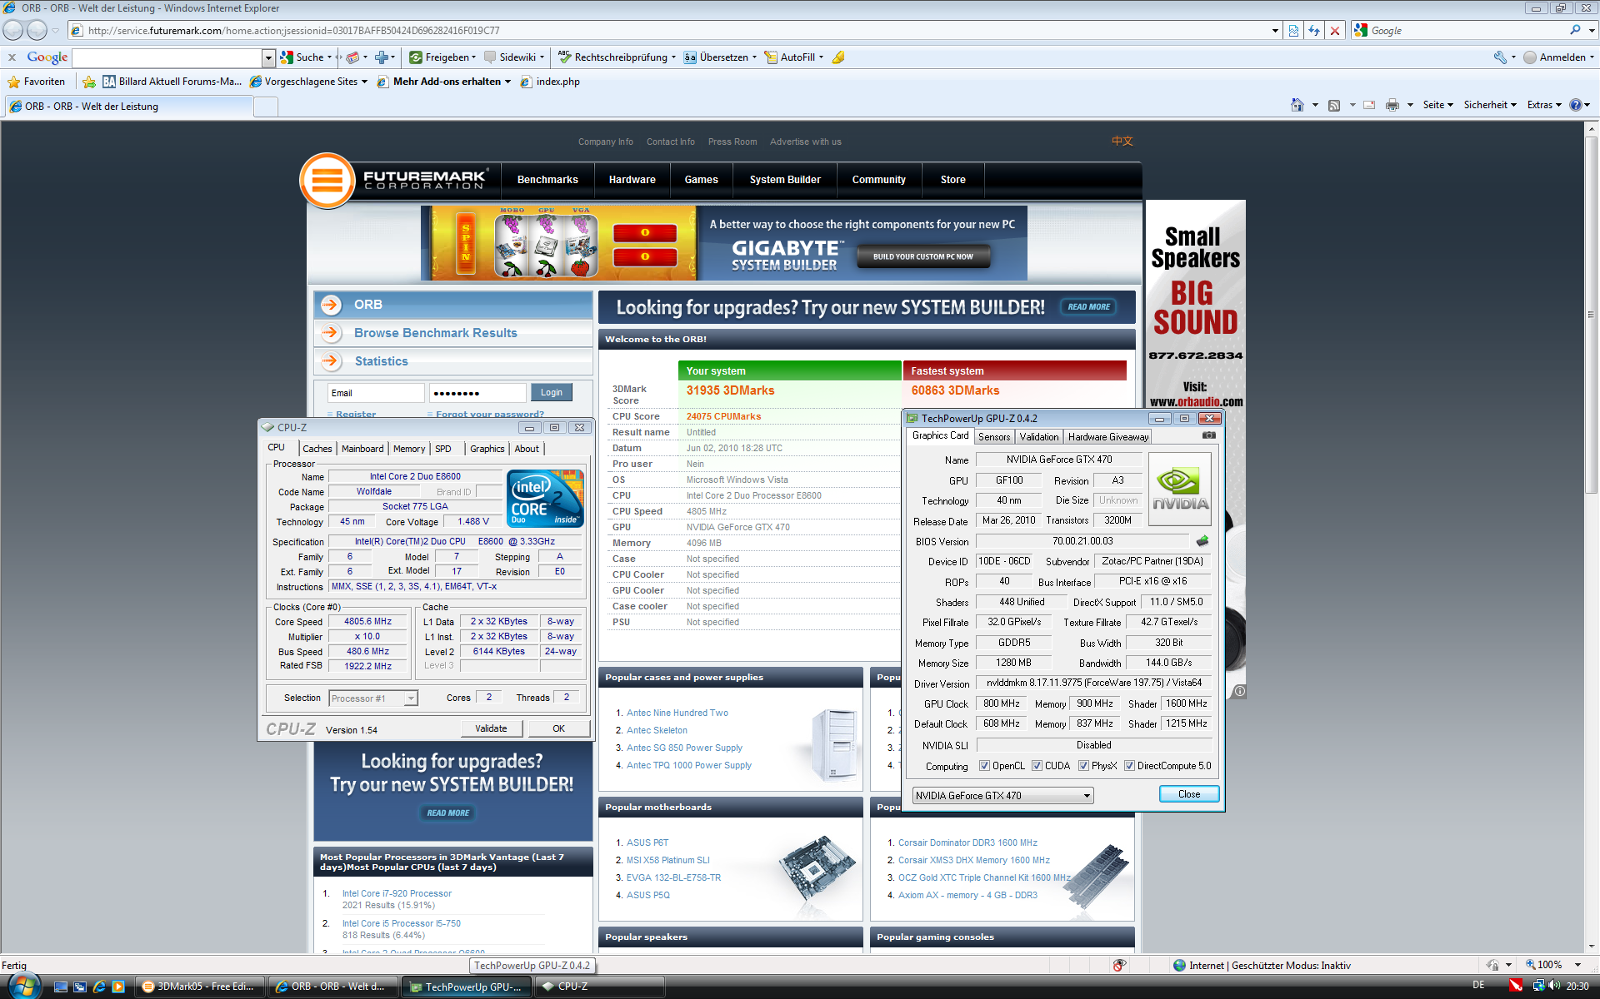This screenshot has width=1600, height=999.
Task: Switch to the Memory tab in CPU-Z
Action: [x=409, y=449]
